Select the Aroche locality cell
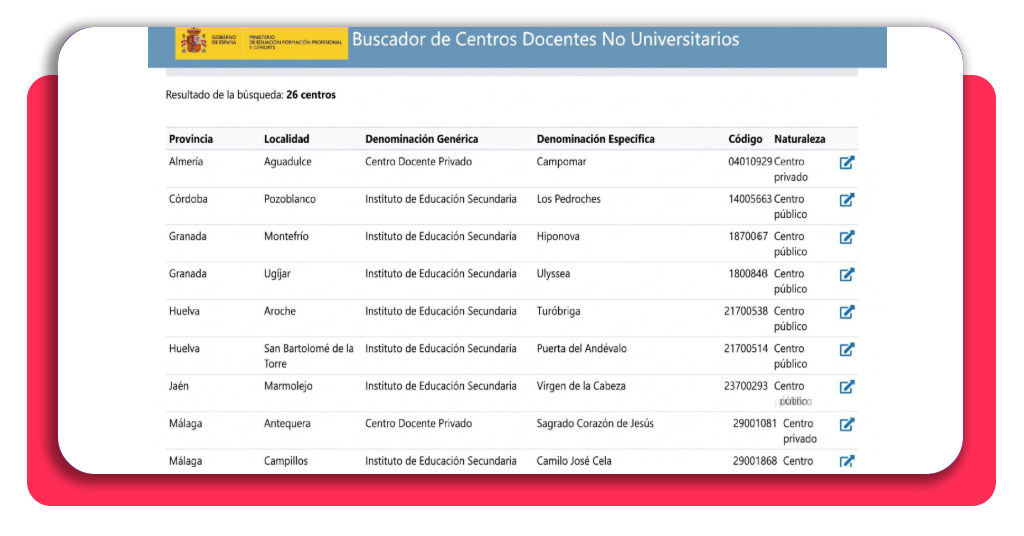 pos(280,311)
